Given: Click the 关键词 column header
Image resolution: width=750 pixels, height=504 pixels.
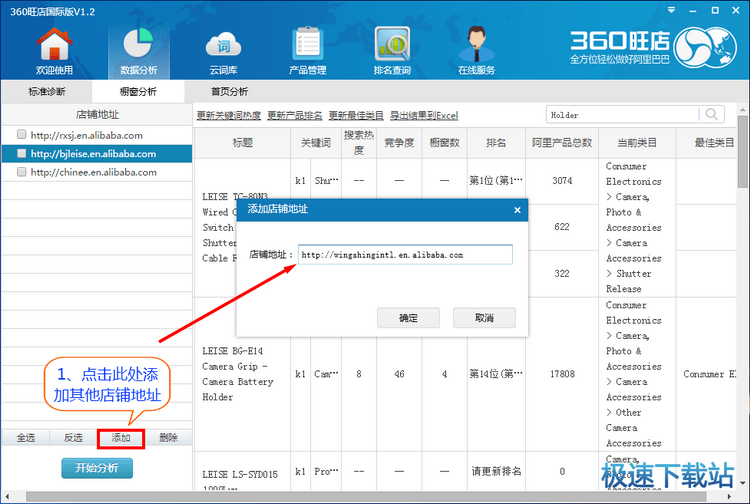Looking at the screenshot, I should (316, 142).
